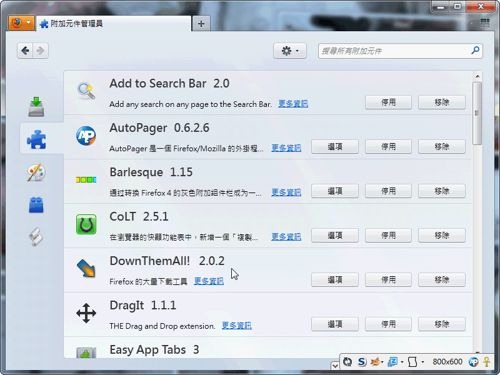
Task: Select the 附加元件管理員 tab
Action: [x=113, y=24]
